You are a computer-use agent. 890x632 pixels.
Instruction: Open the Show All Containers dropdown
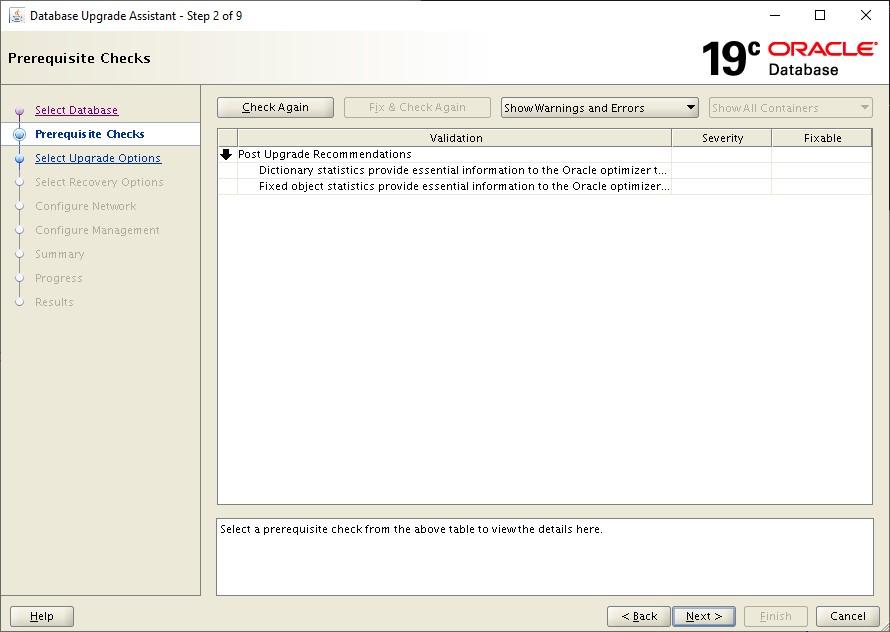tap(790, 107)
